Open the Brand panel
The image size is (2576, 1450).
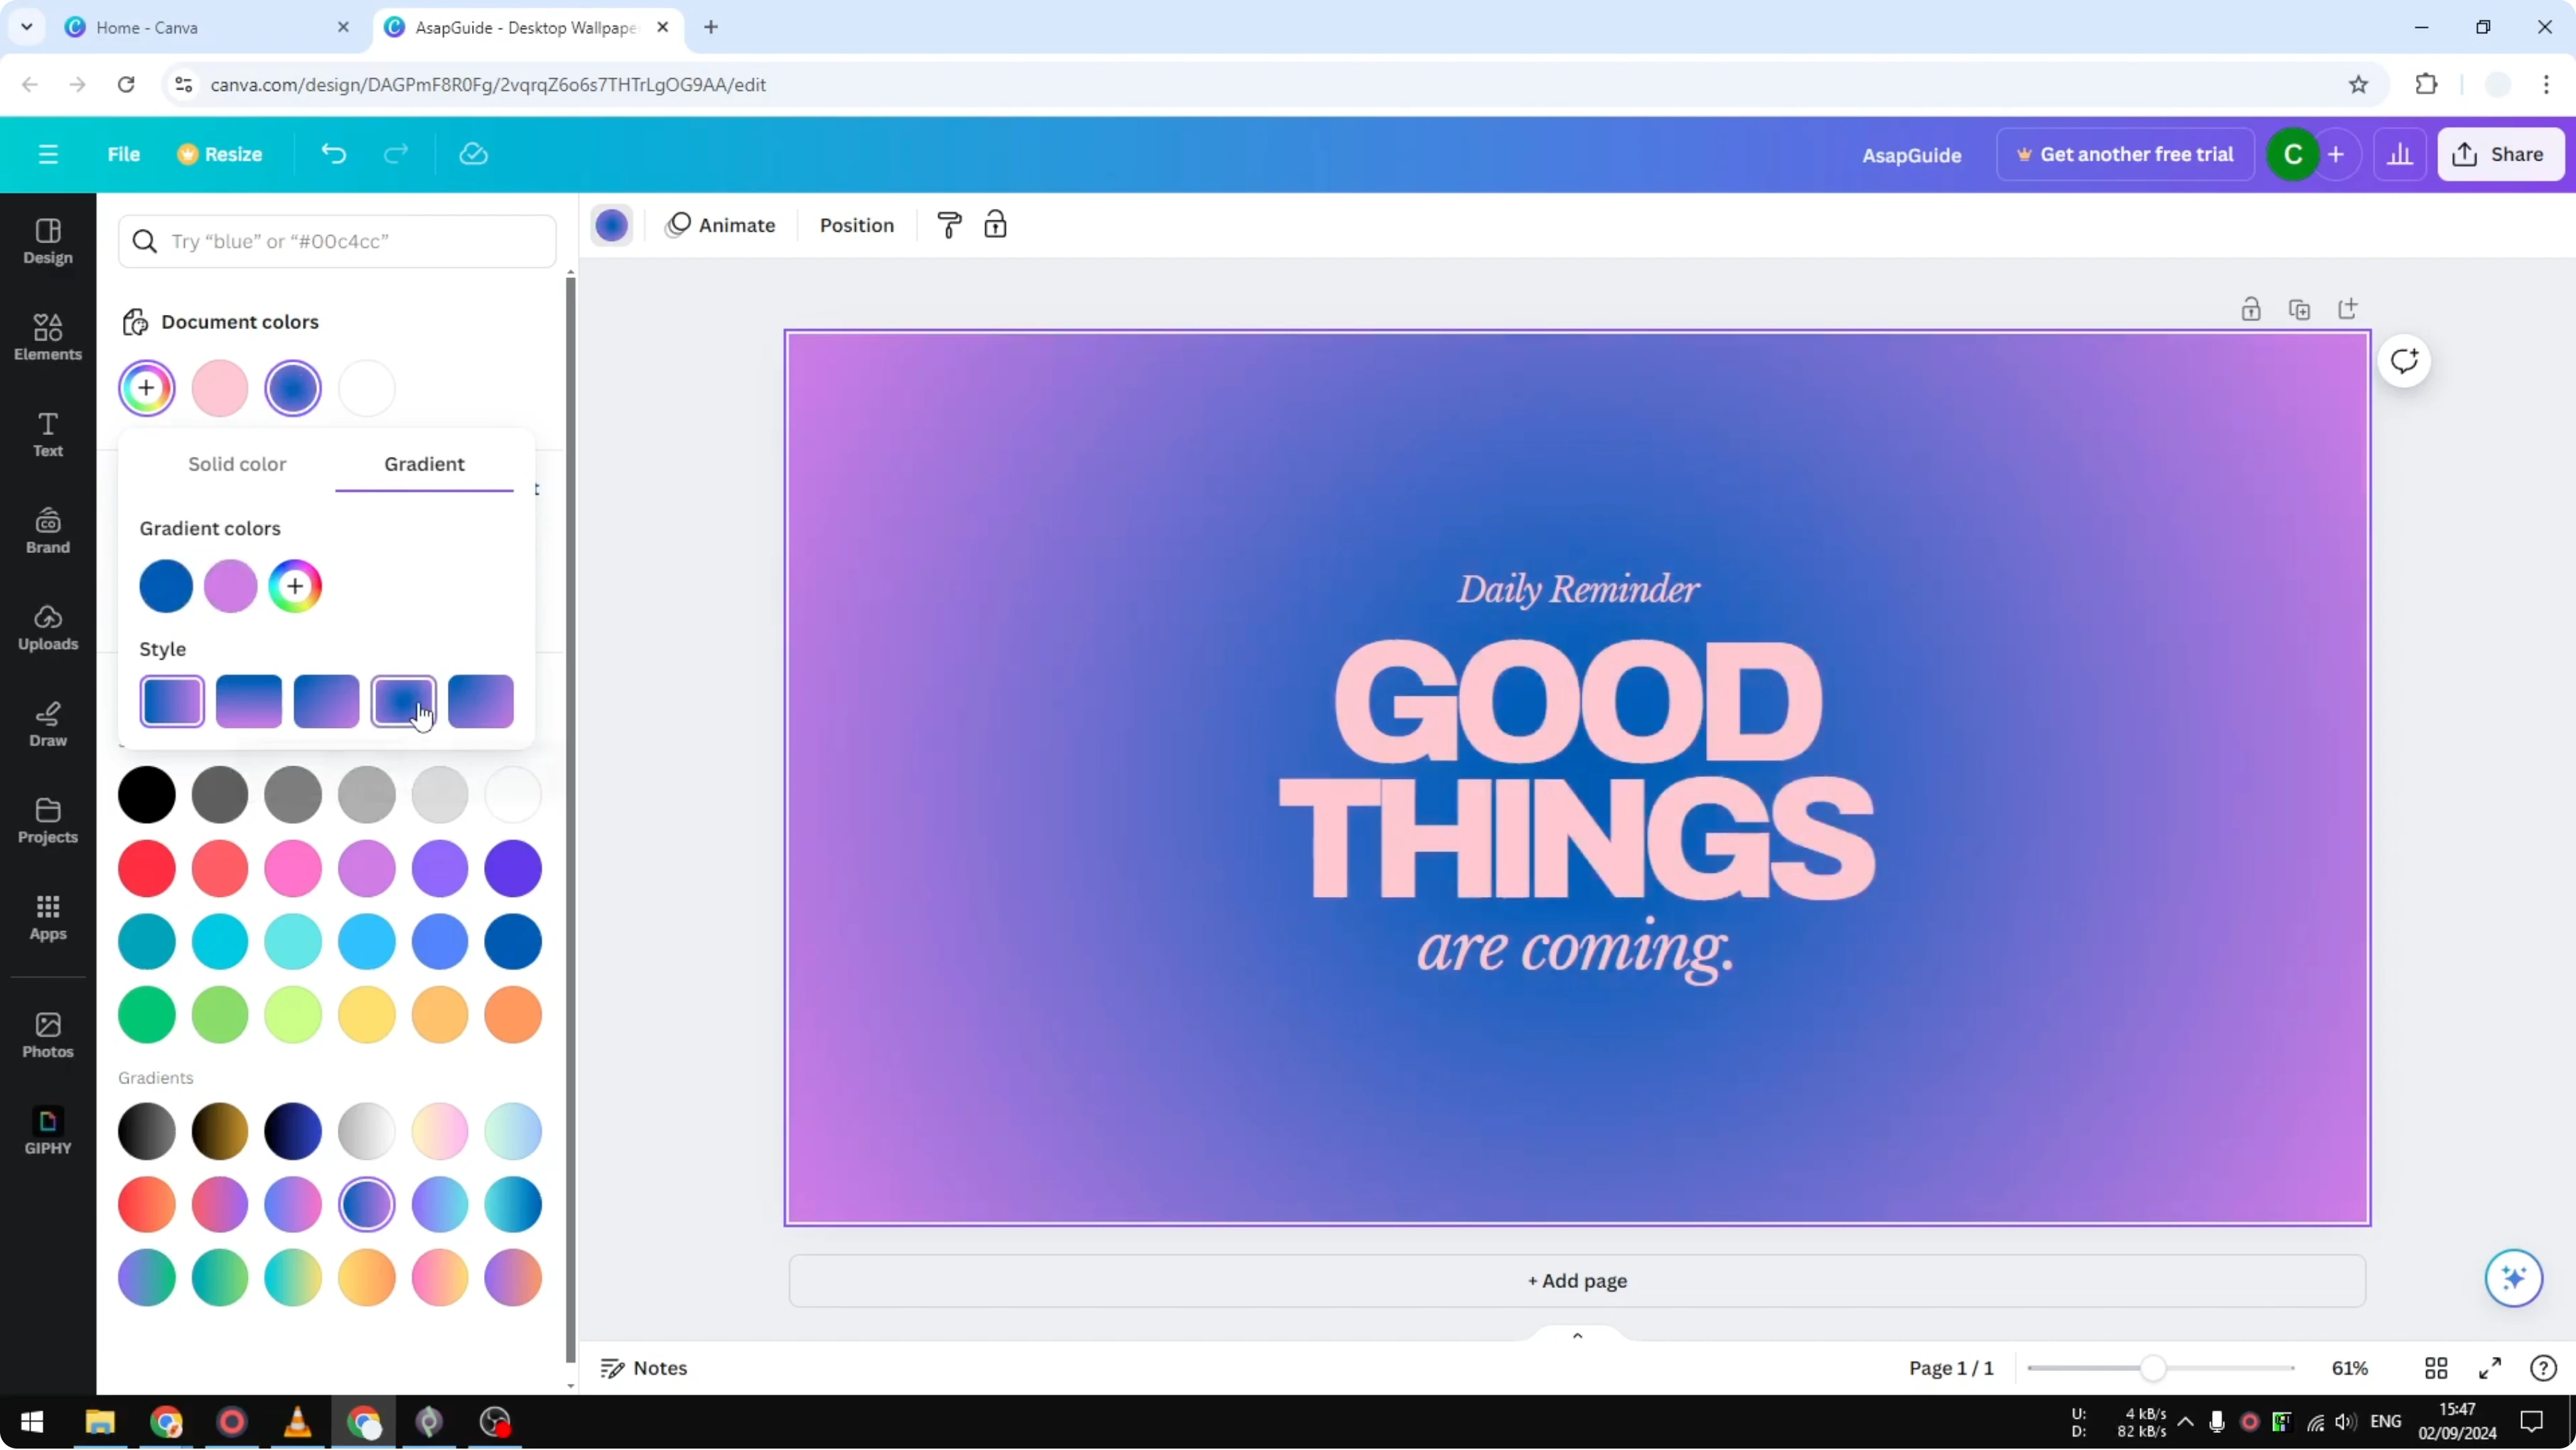tap(48, 531)
